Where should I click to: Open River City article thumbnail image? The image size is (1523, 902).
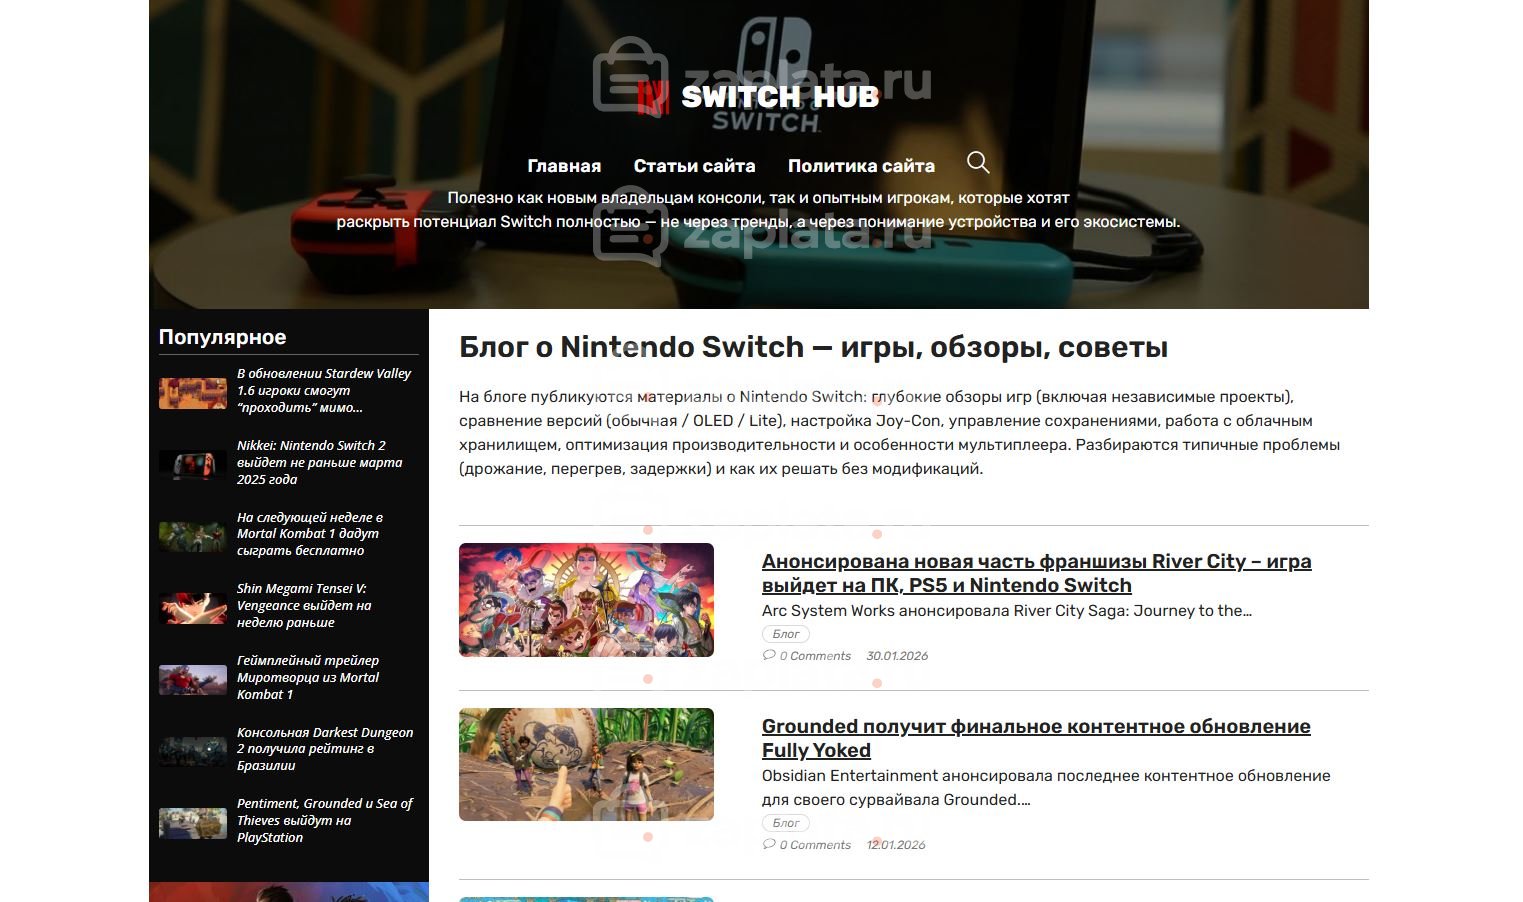pos(586,600)
